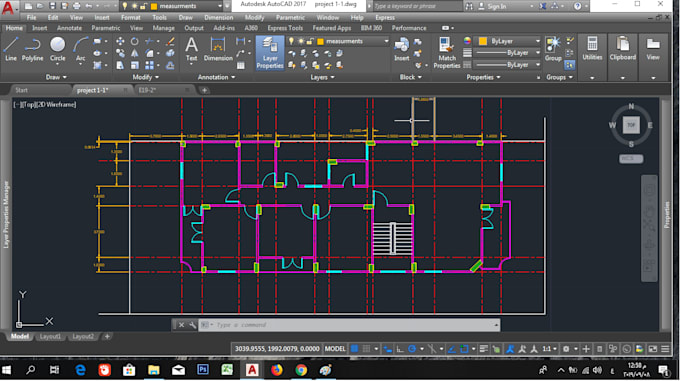Open the annotation scale 1:1 dropdown
The image size is (680, 381).
click(549, 349)
